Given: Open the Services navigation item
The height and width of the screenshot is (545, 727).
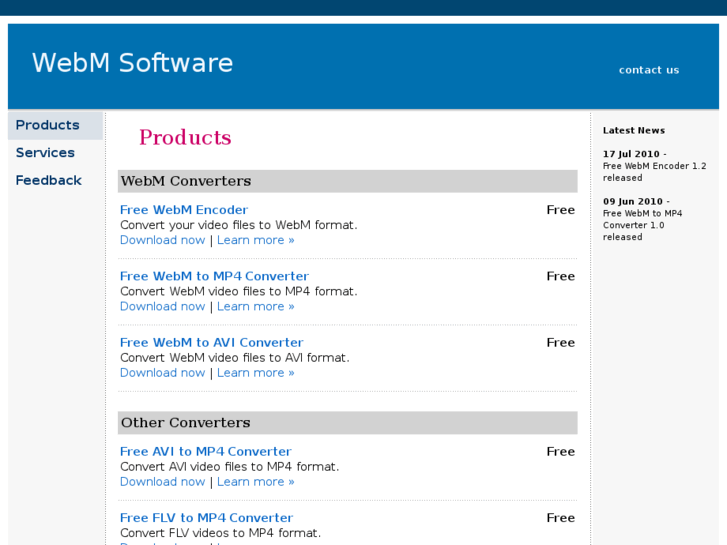Looking at the screenshot, I should coord(45,153).
